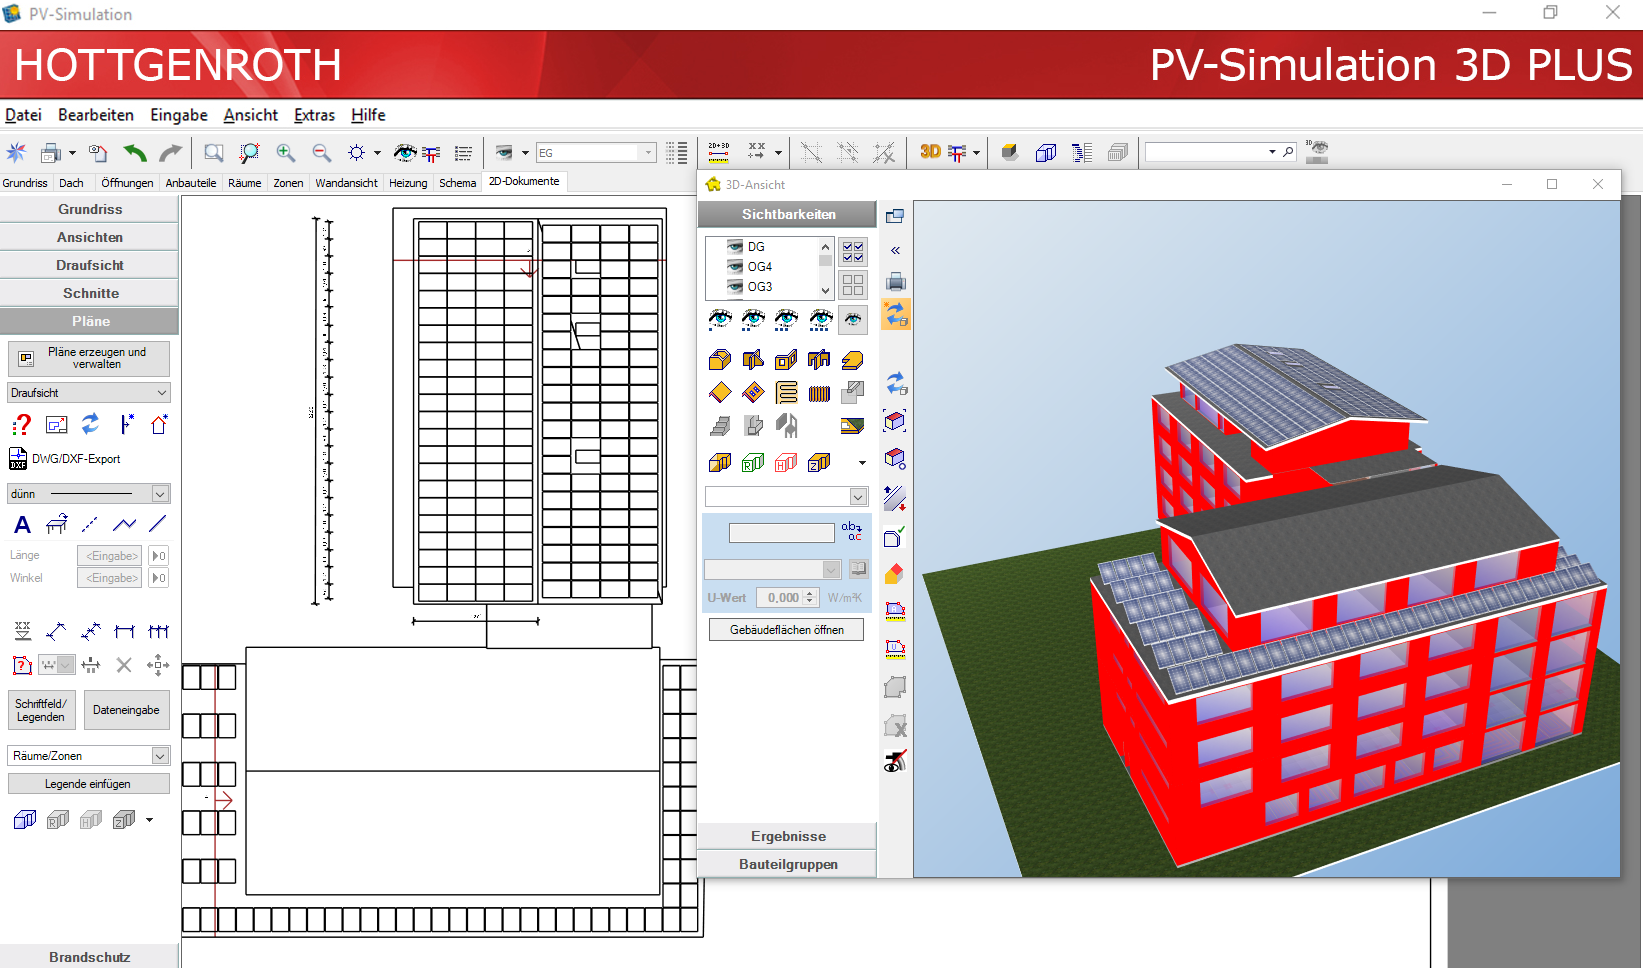This screenshot has height=968, width=1643.
Task: Click the sun/brightness settings icon
Action: point(356,152)
